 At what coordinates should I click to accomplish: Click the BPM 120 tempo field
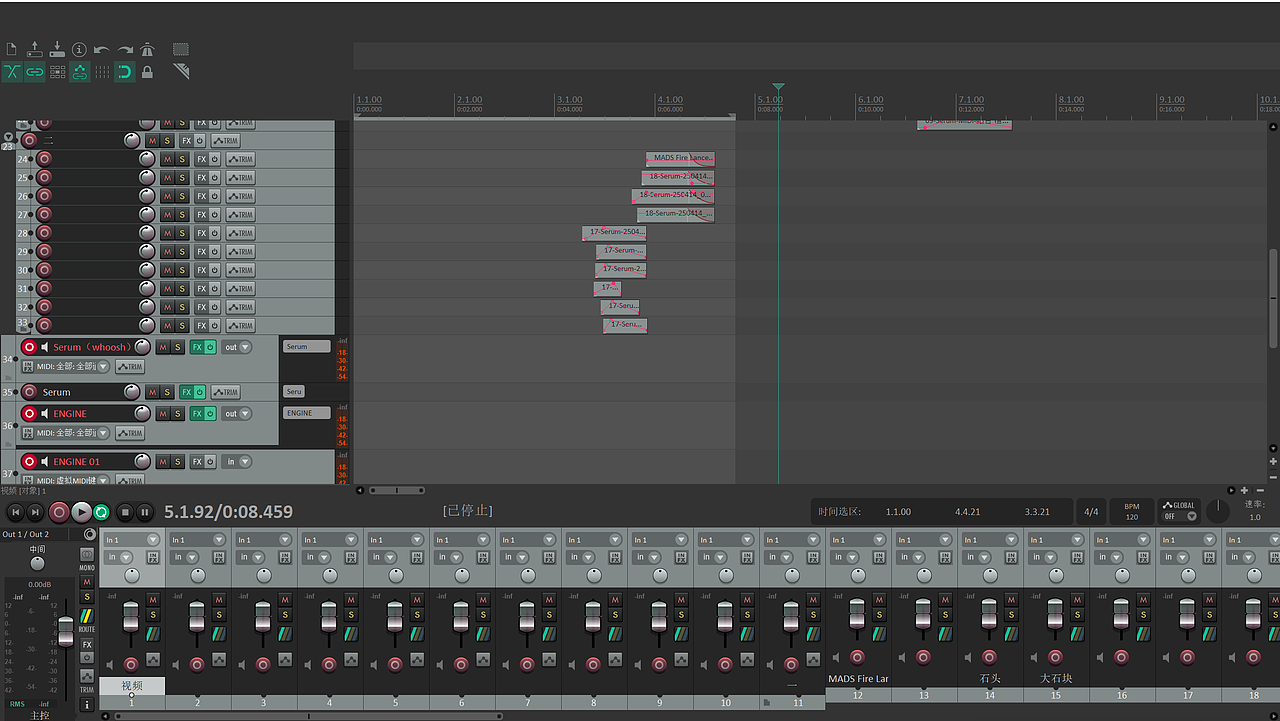click(x=1132, y=511)
